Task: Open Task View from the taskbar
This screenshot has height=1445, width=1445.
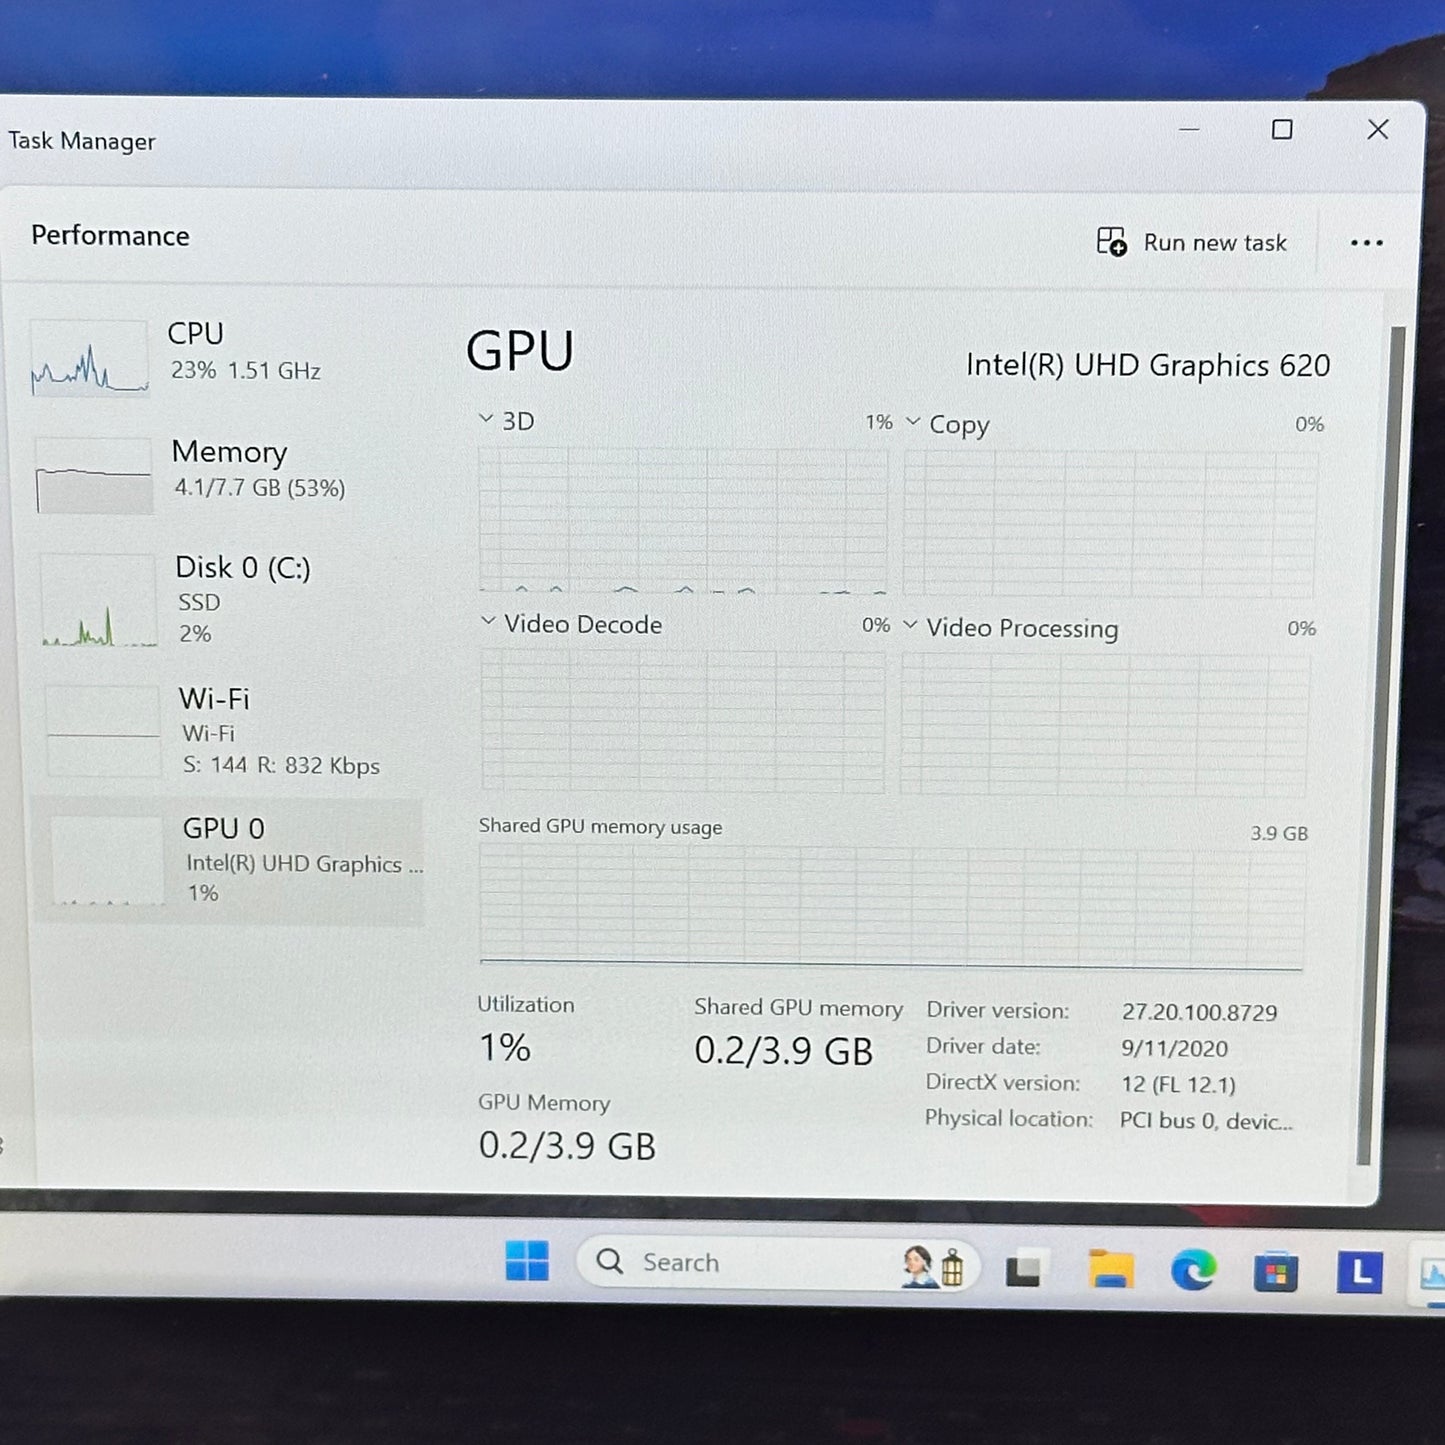Action: click(1023, 1269)
